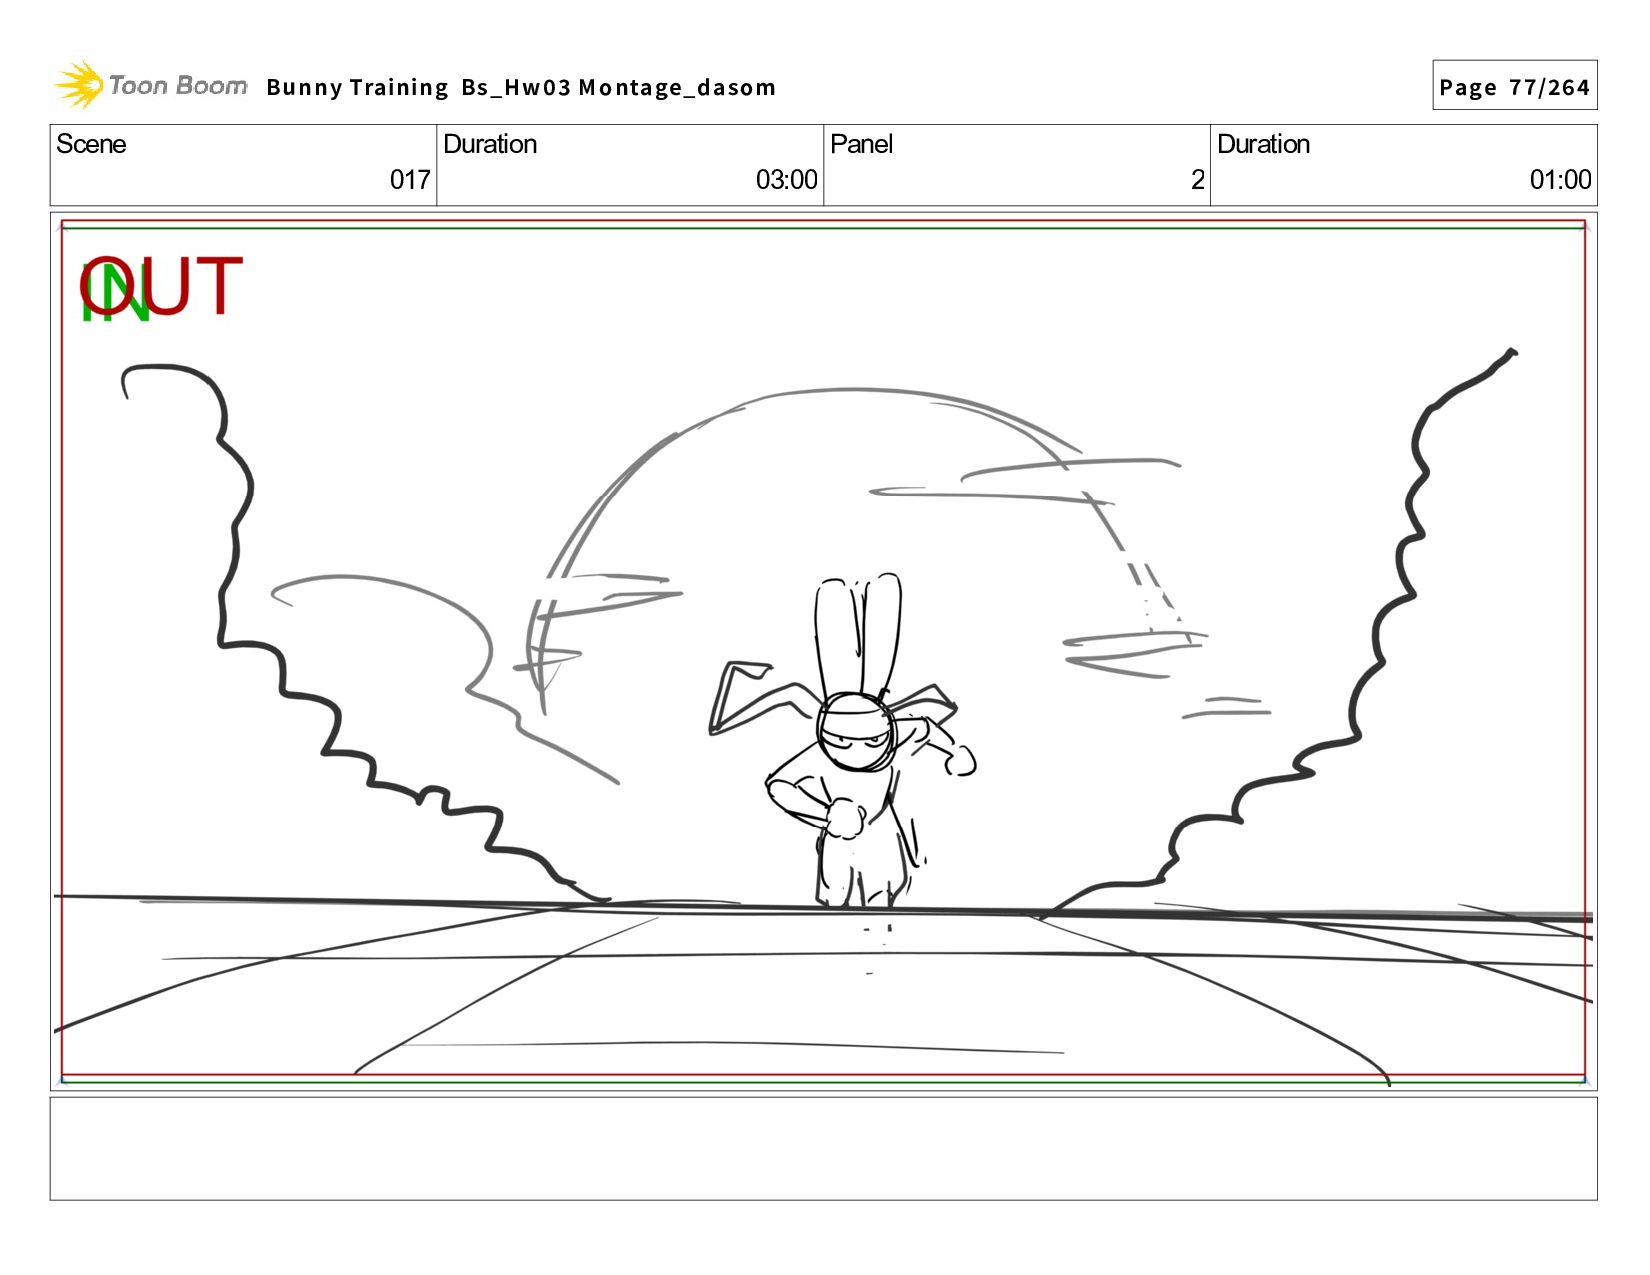Click the green "IN" camera marker

tap(115, 293)
